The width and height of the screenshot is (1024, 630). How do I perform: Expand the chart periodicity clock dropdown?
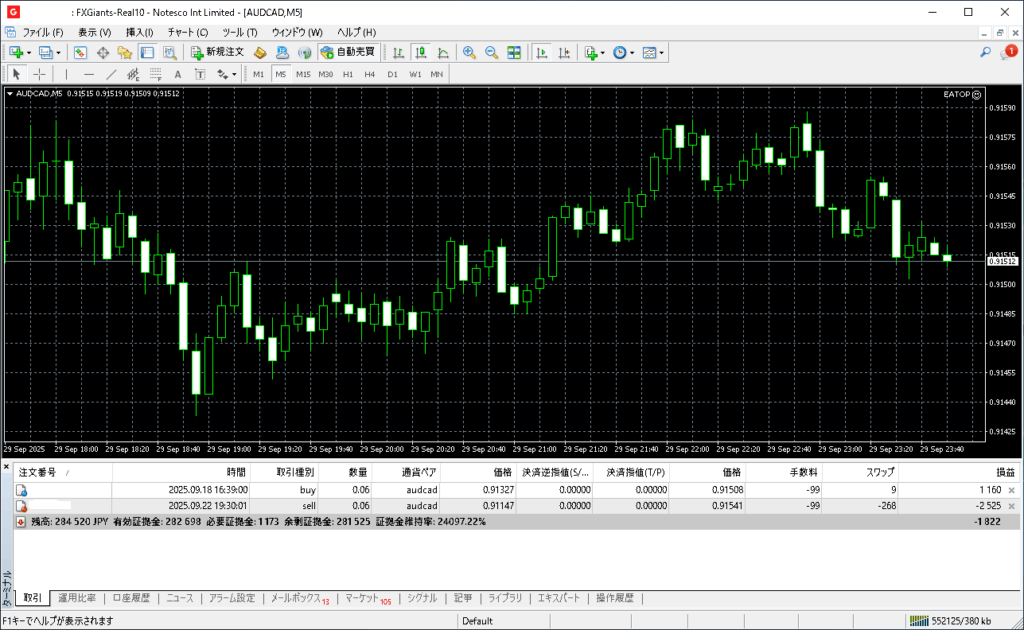(x=633, y=52)
